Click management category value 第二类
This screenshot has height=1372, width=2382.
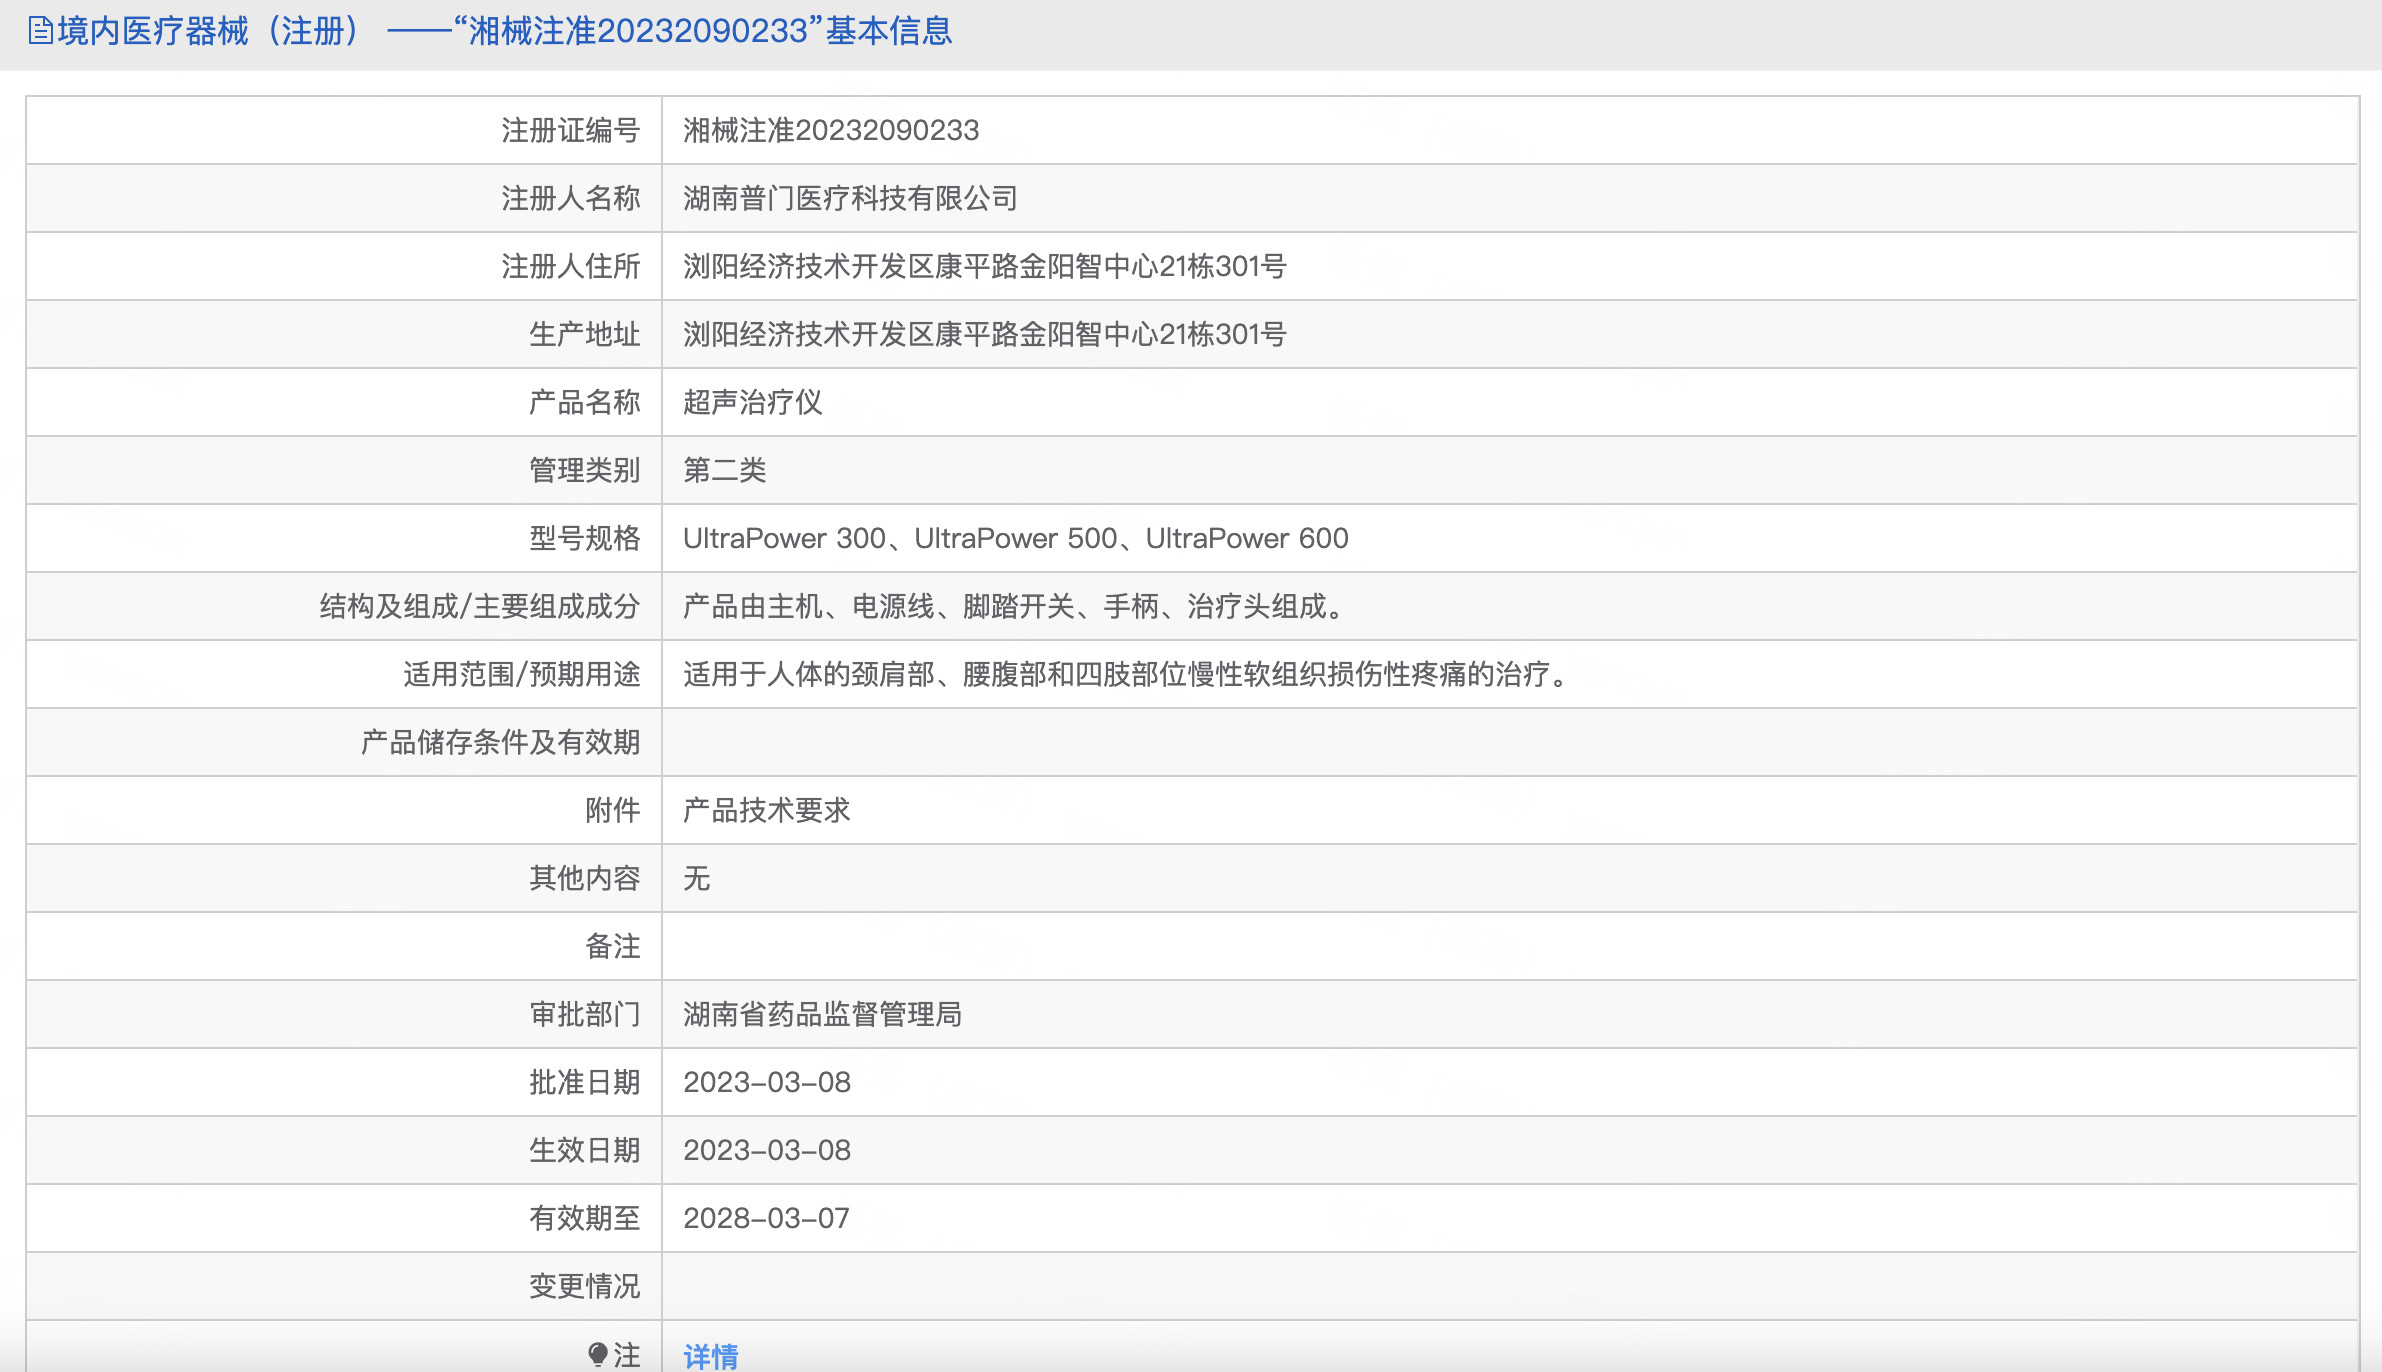click(725, 470)
